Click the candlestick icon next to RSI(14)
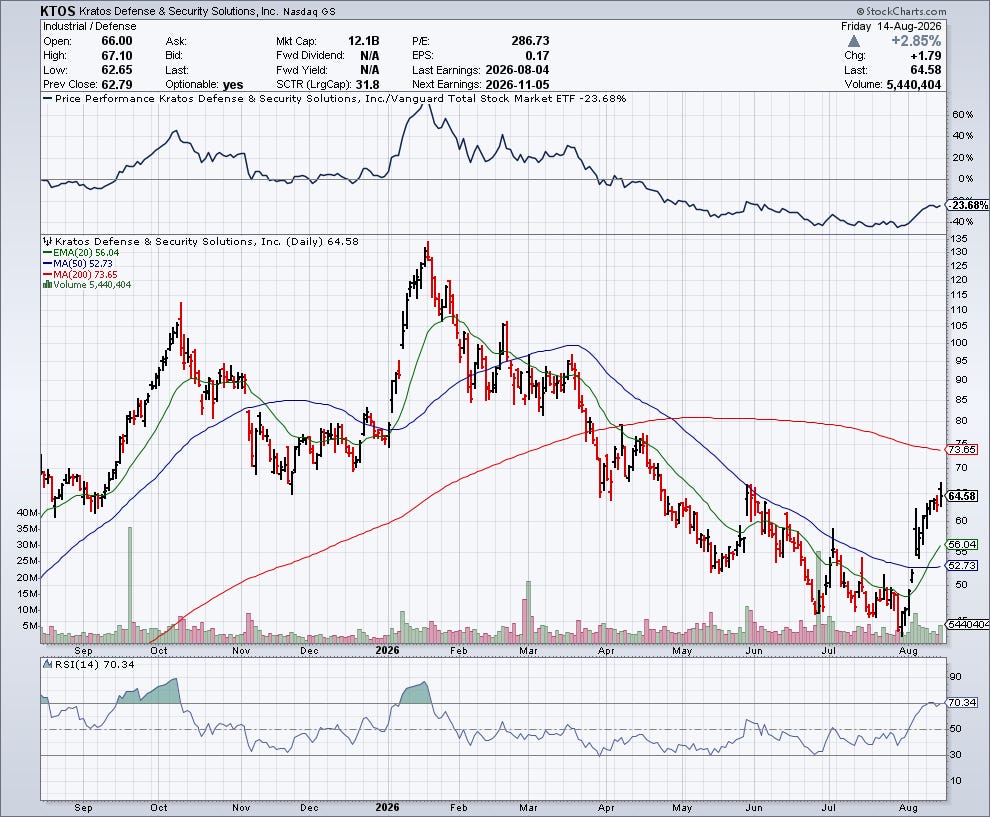Viewport: 990px width, 817px height. pyautogui.click(x=47, y=664)
